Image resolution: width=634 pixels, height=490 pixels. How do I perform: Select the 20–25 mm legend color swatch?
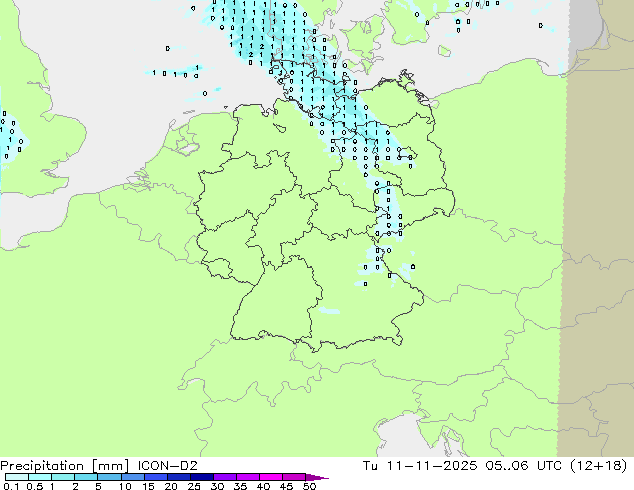click(178, 477)
